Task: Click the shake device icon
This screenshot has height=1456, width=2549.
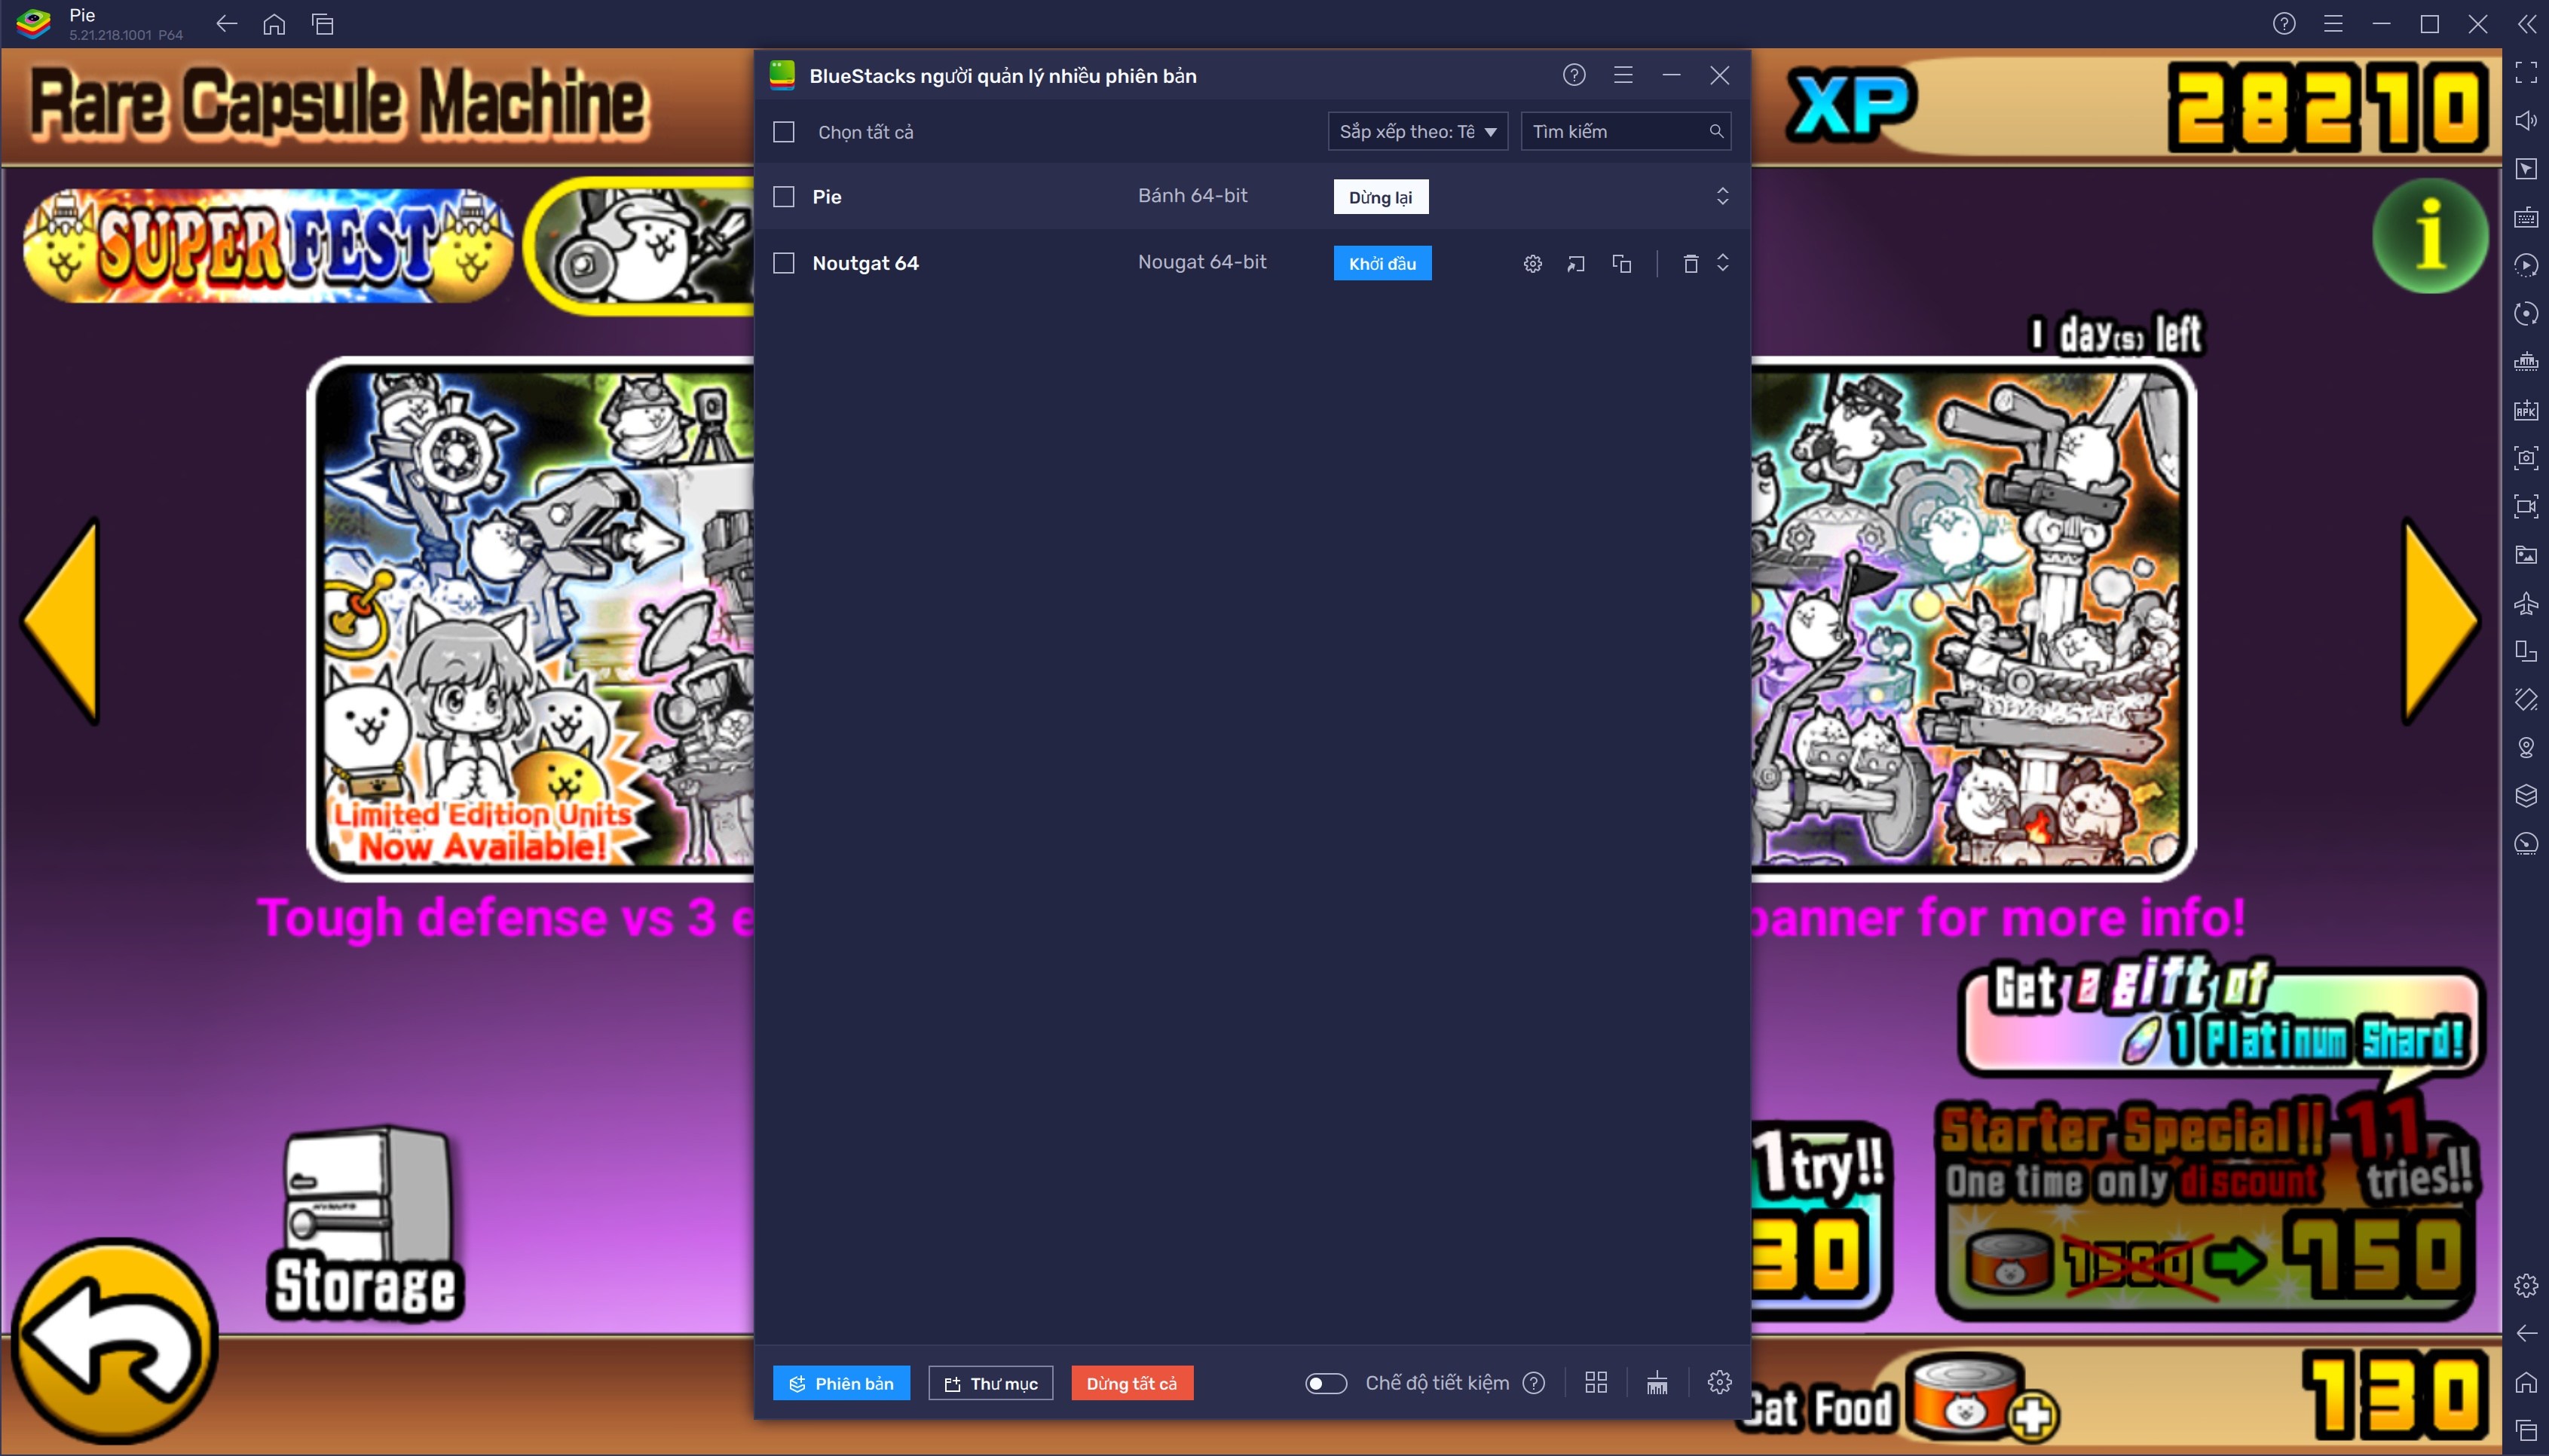Action: coord(2525,699)
